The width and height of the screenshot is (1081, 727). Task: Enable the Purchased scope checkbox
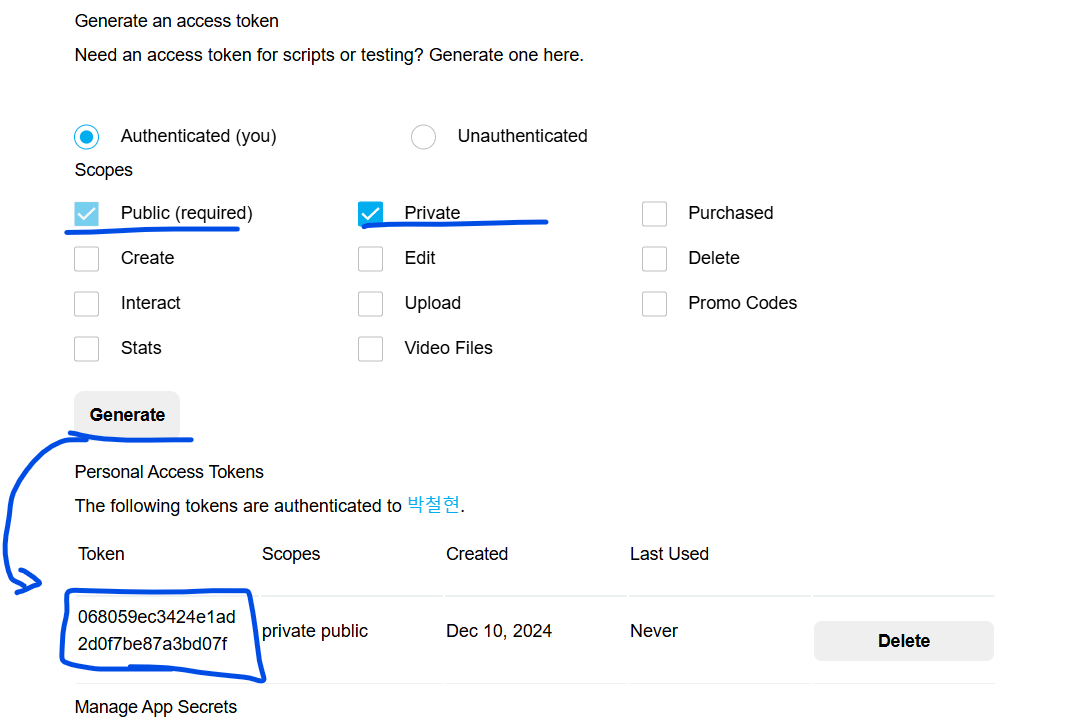click(655, 213)
